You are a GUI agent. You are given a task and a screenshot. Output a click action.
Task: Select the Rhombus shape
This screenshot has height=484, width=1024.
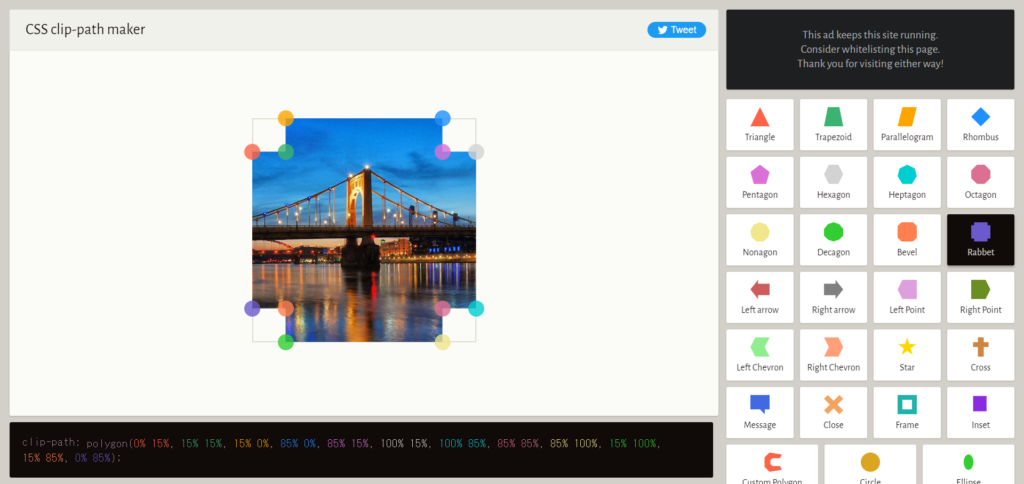click(980, 124)
